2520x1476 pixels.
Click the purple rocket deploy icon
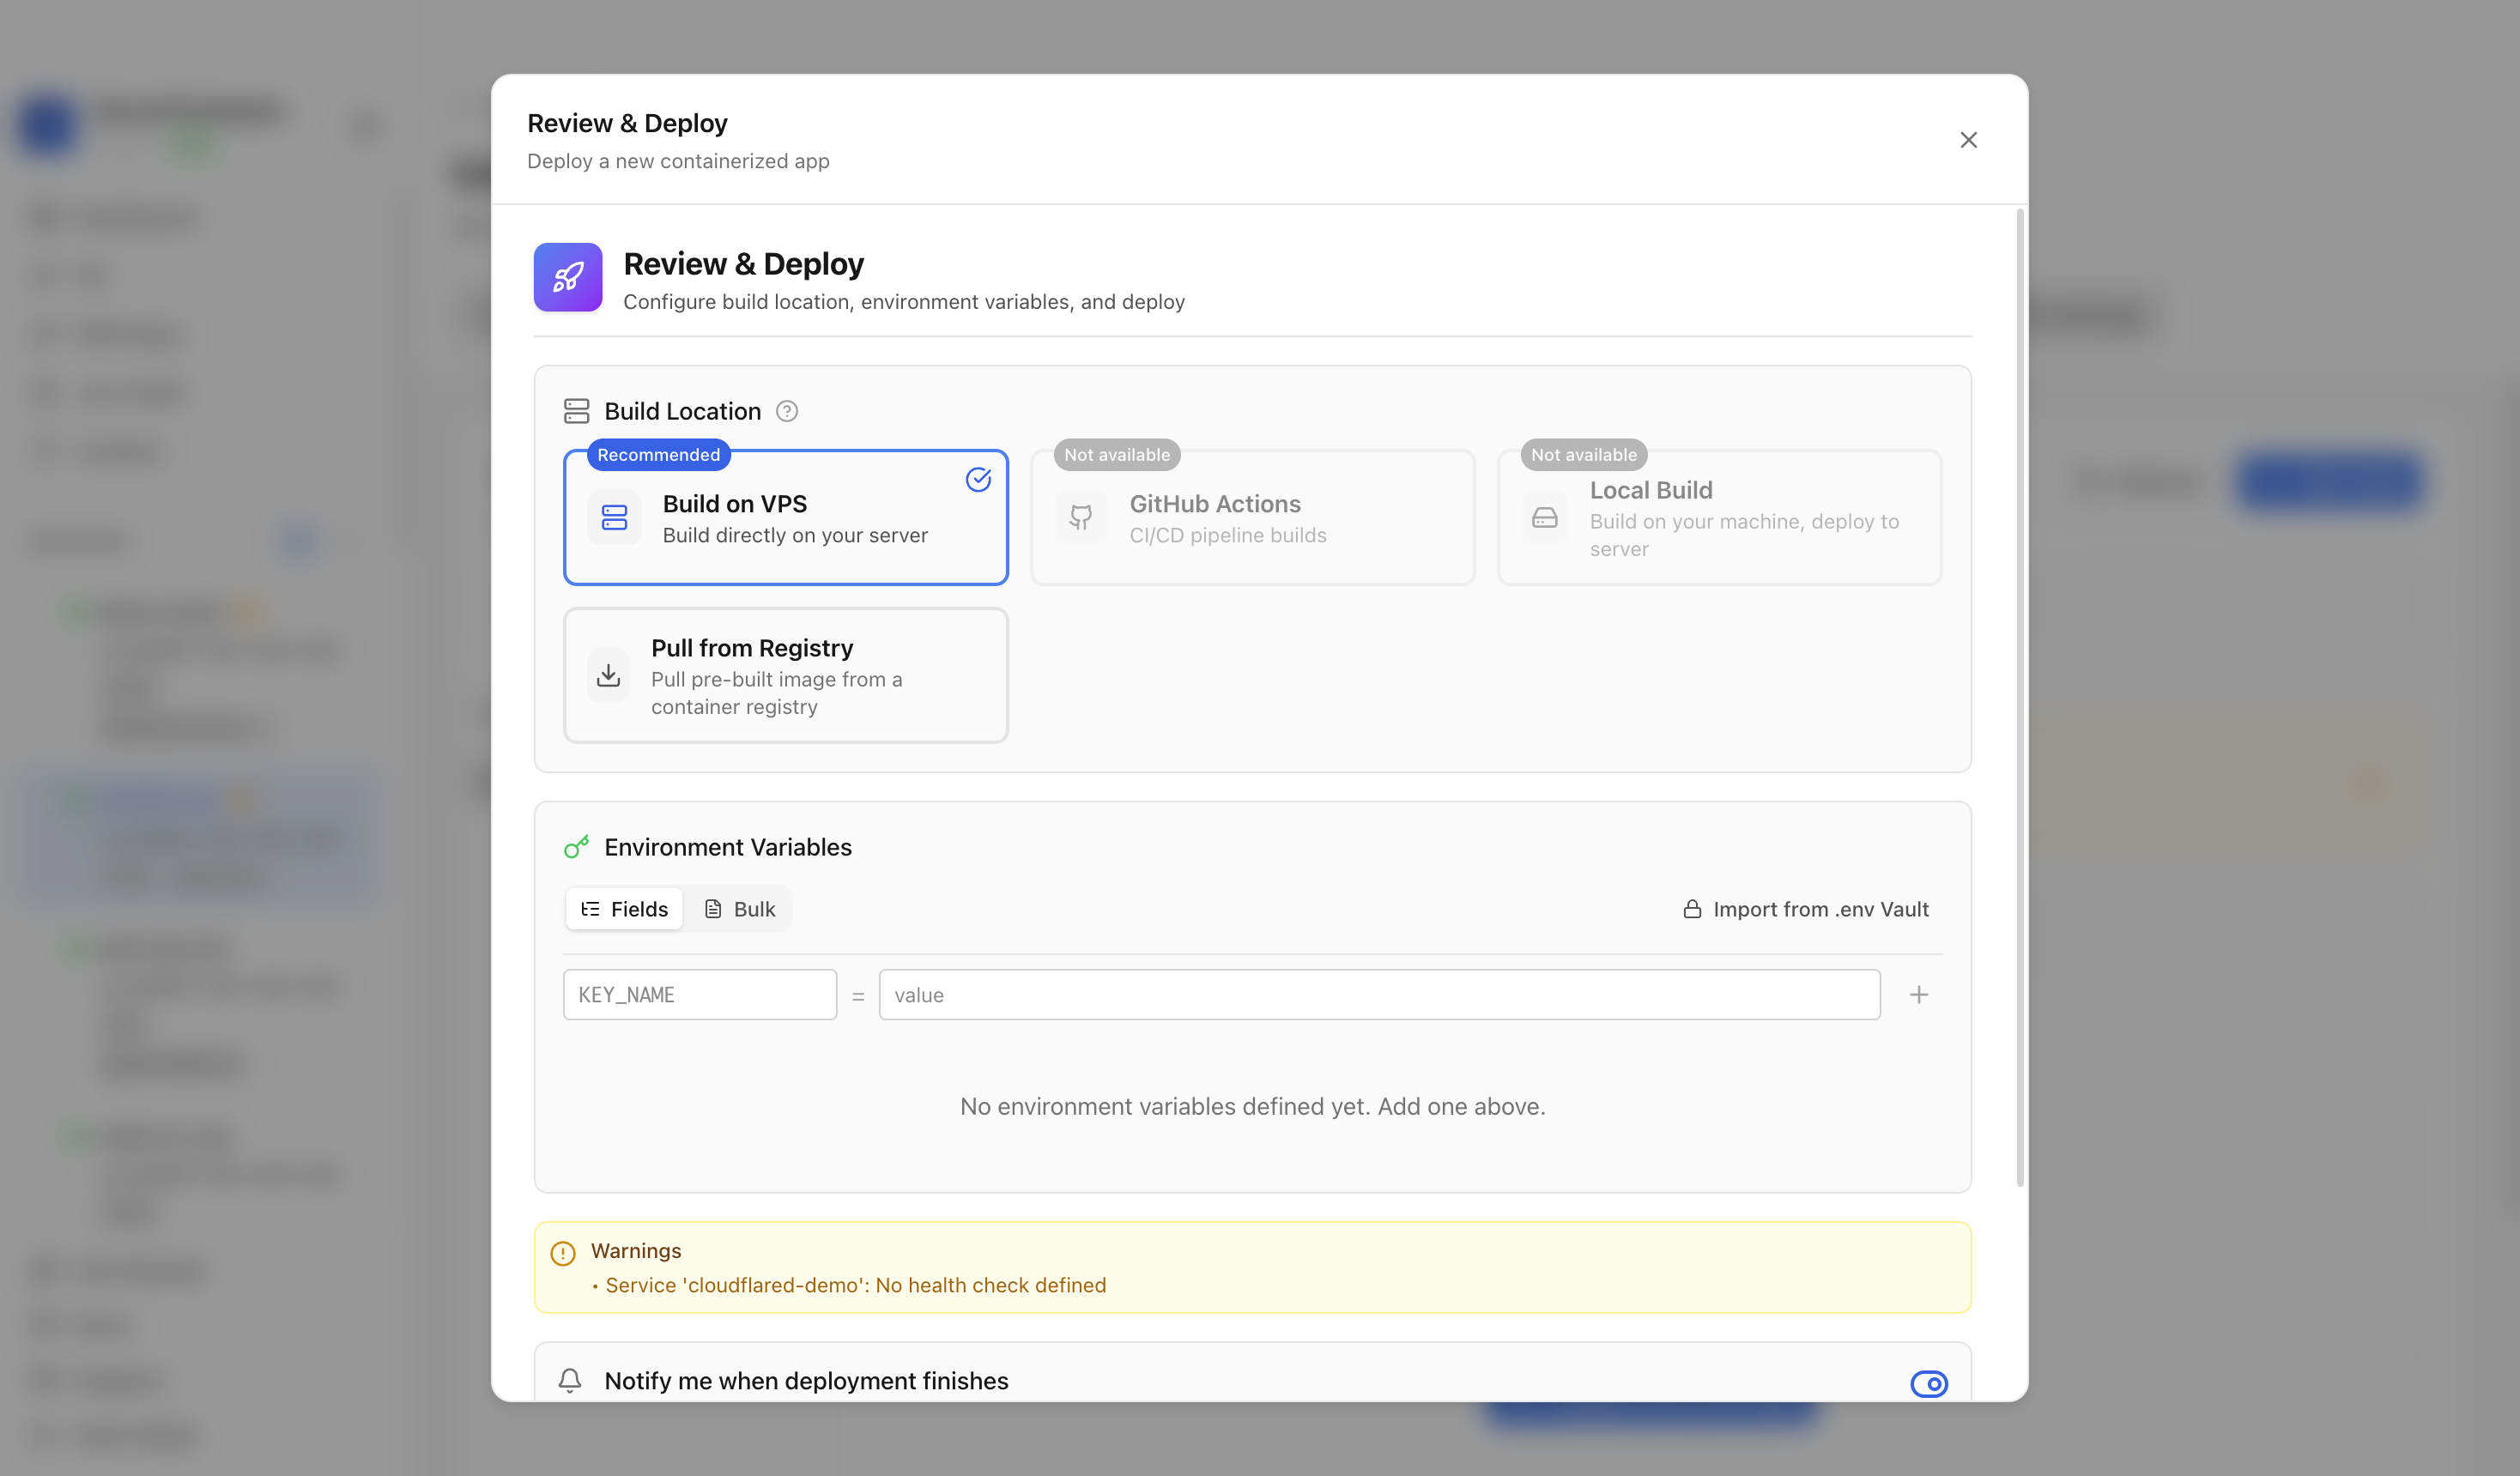click(567, 277)
